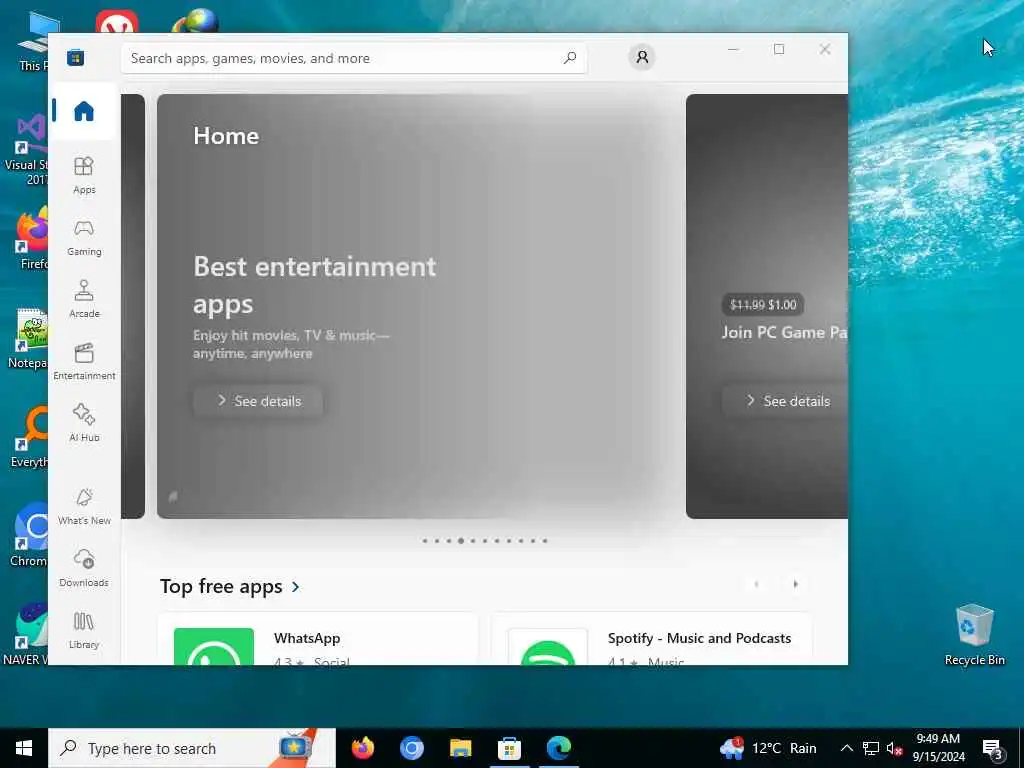Select the Firefox desktop shortcut
Viewport: 1024px width, 768px height.
(x=33, y=239)
